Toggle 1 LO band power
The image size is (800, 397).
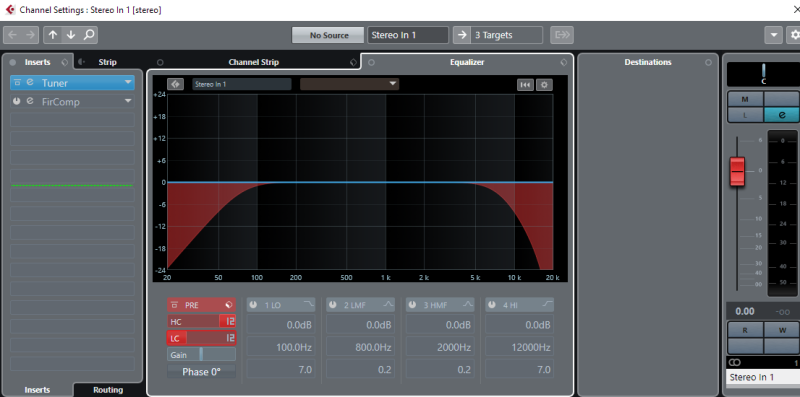254,305
